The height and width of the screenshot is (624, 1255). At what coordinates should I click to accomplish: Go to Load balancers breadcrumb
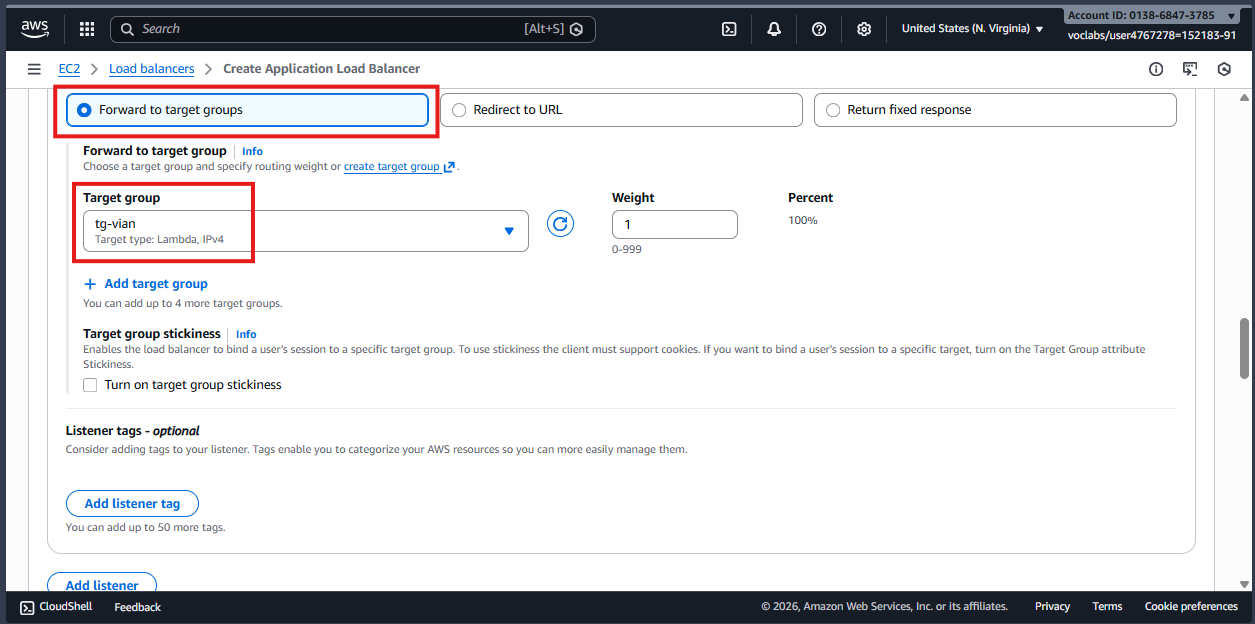pos(151,69)
